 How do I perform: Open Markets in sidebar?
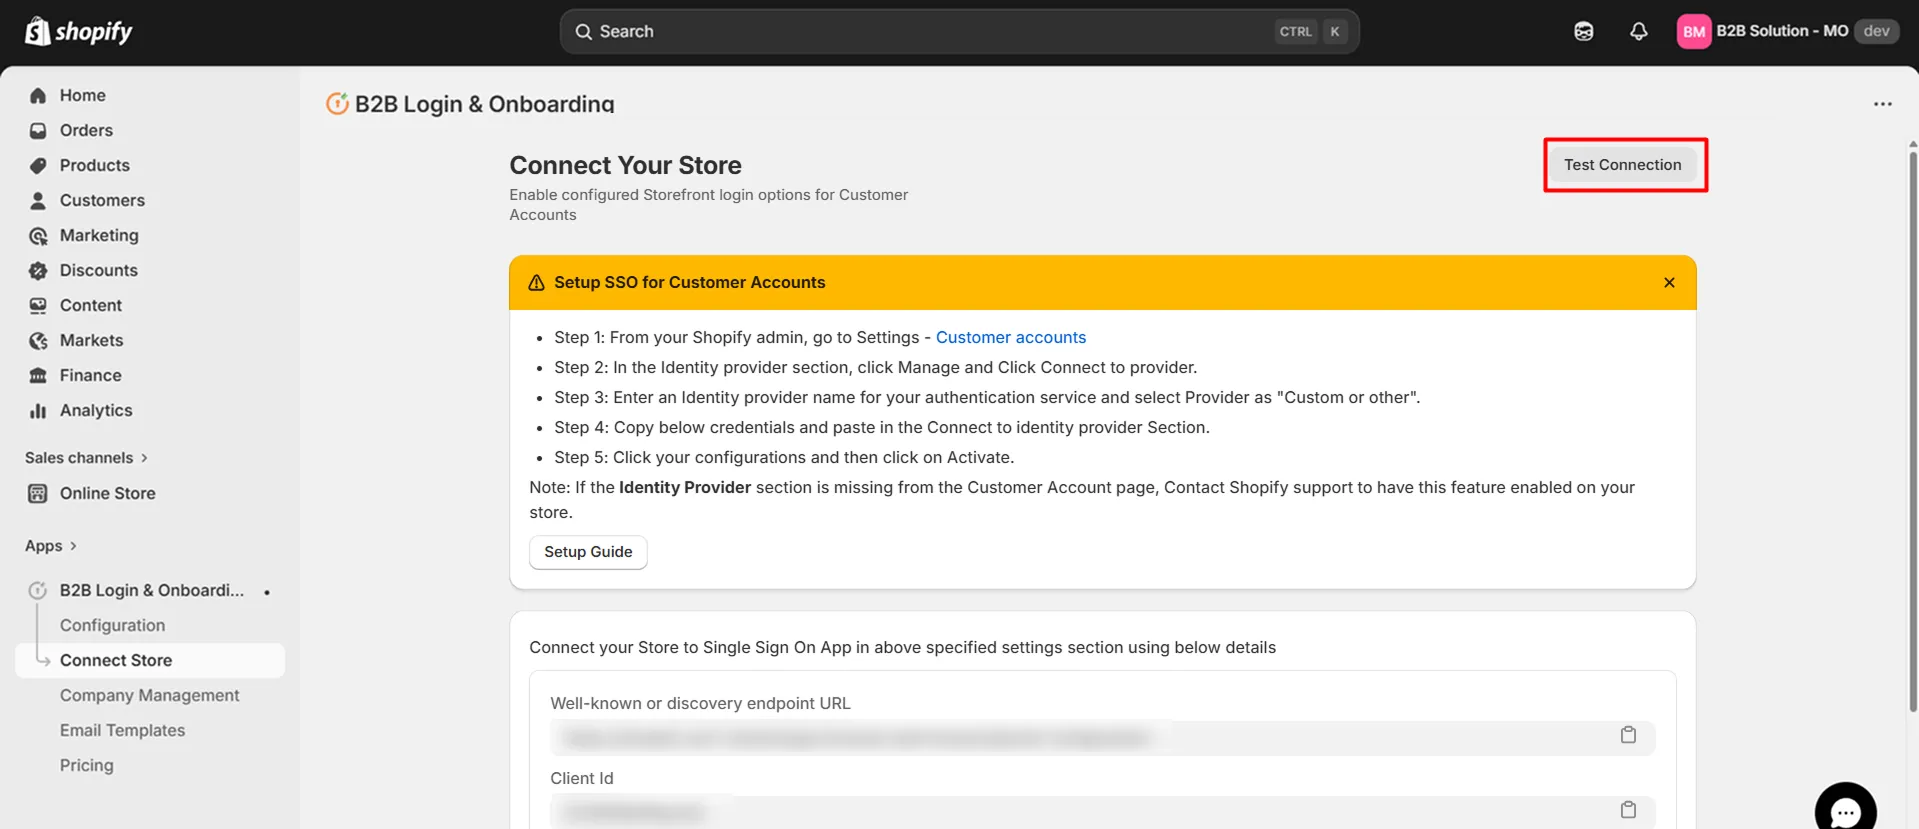coord(92,341)
